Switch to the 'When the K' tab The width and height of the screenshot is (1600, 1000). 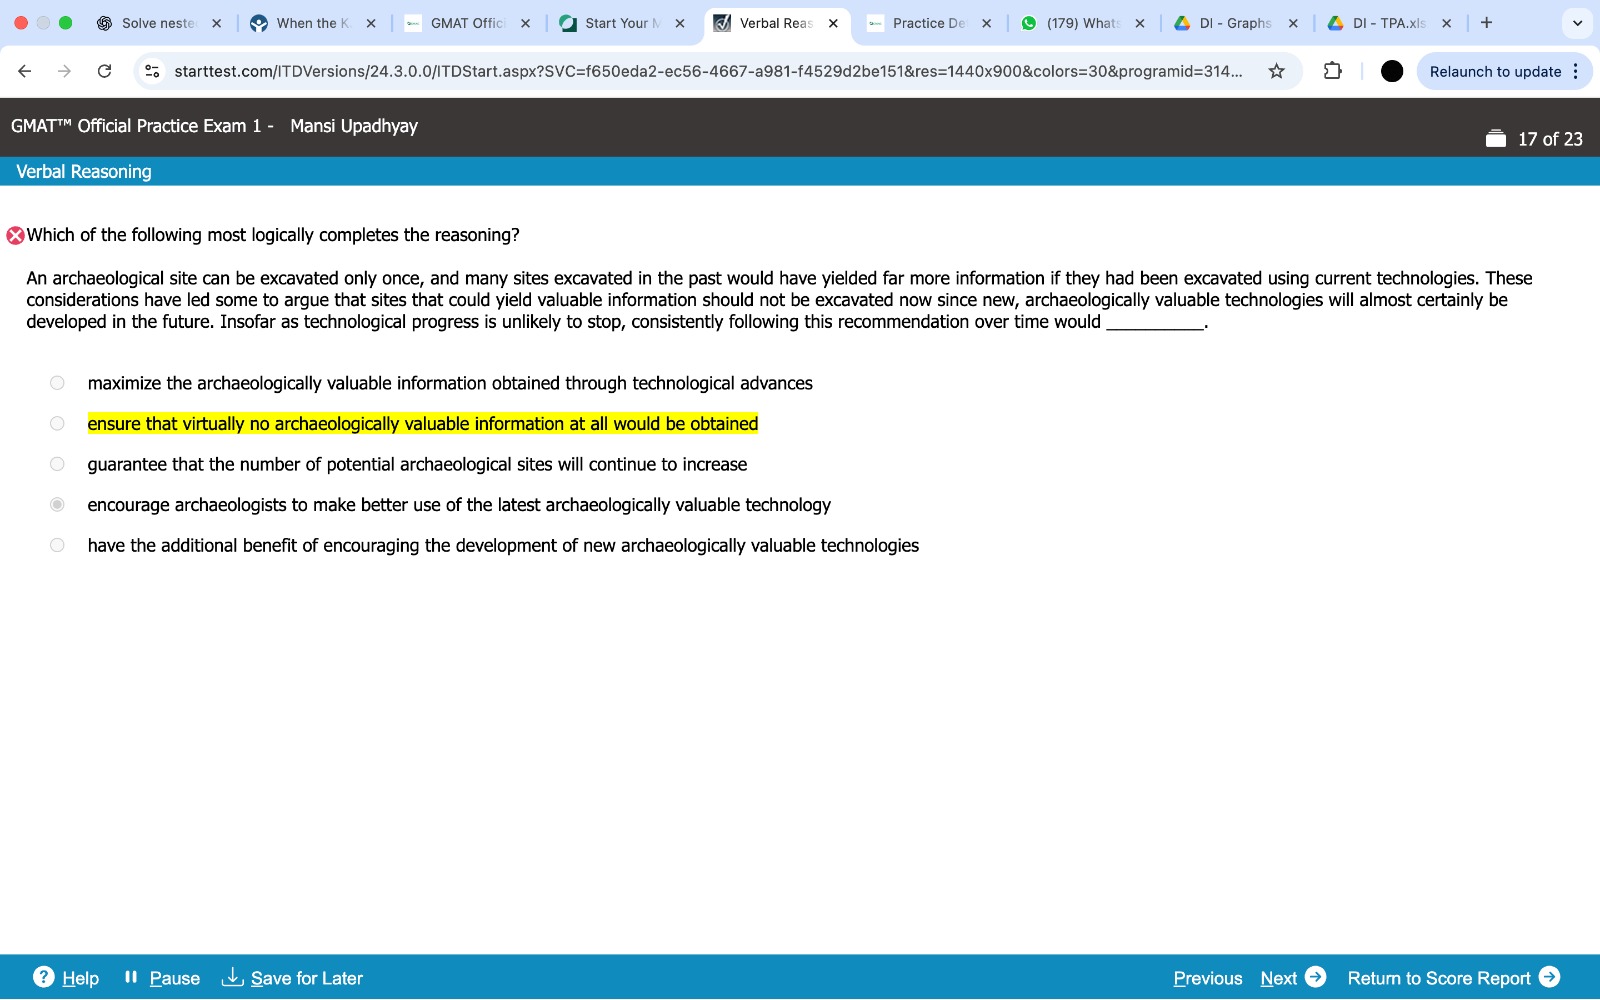313,23
